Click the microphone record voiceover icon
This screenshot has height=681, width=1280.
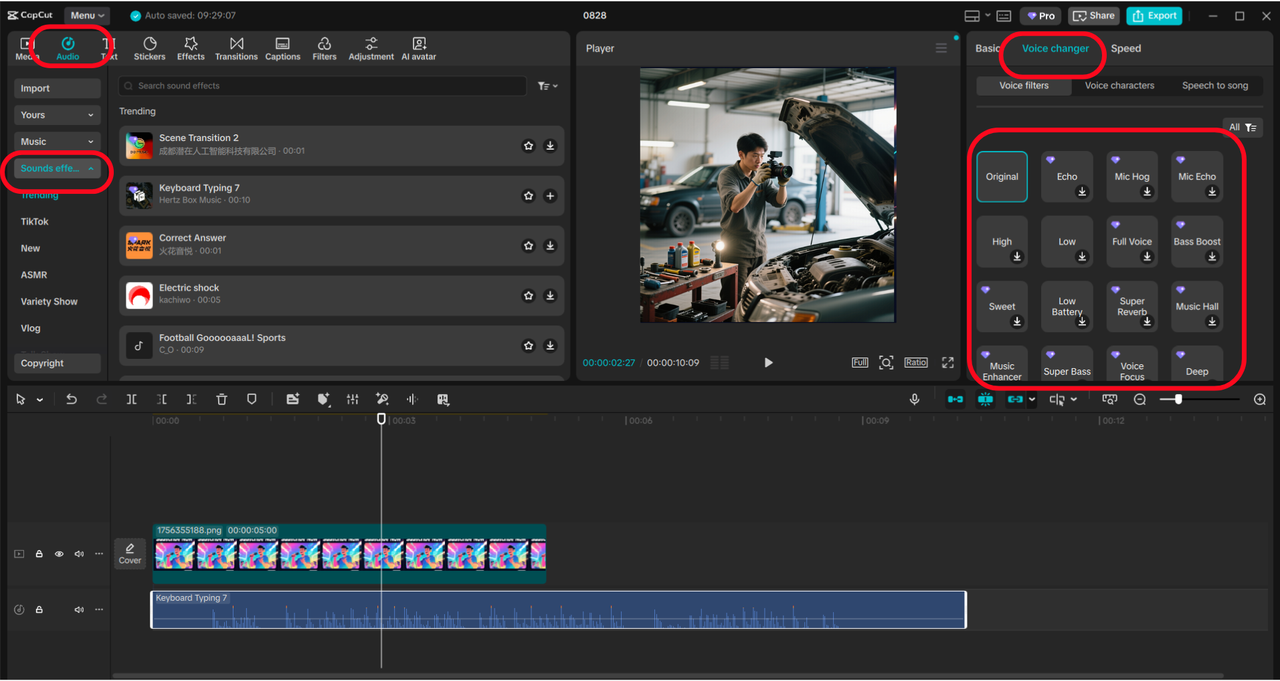(x=914, y=399)
